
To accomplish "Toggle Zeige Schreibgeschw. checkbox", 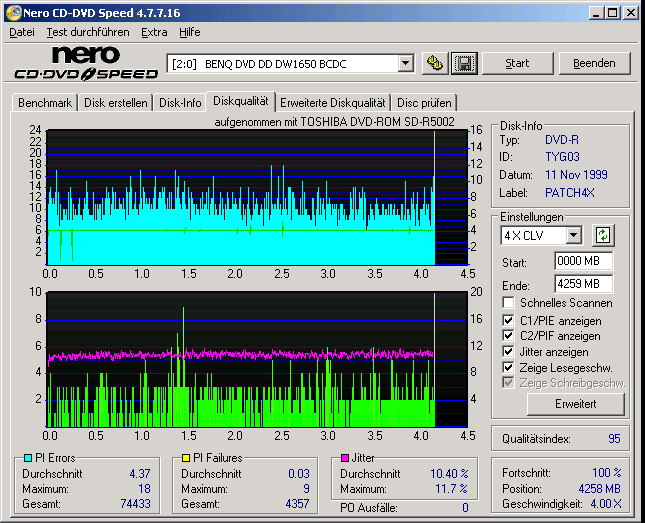I will click(x=508, y=383).
